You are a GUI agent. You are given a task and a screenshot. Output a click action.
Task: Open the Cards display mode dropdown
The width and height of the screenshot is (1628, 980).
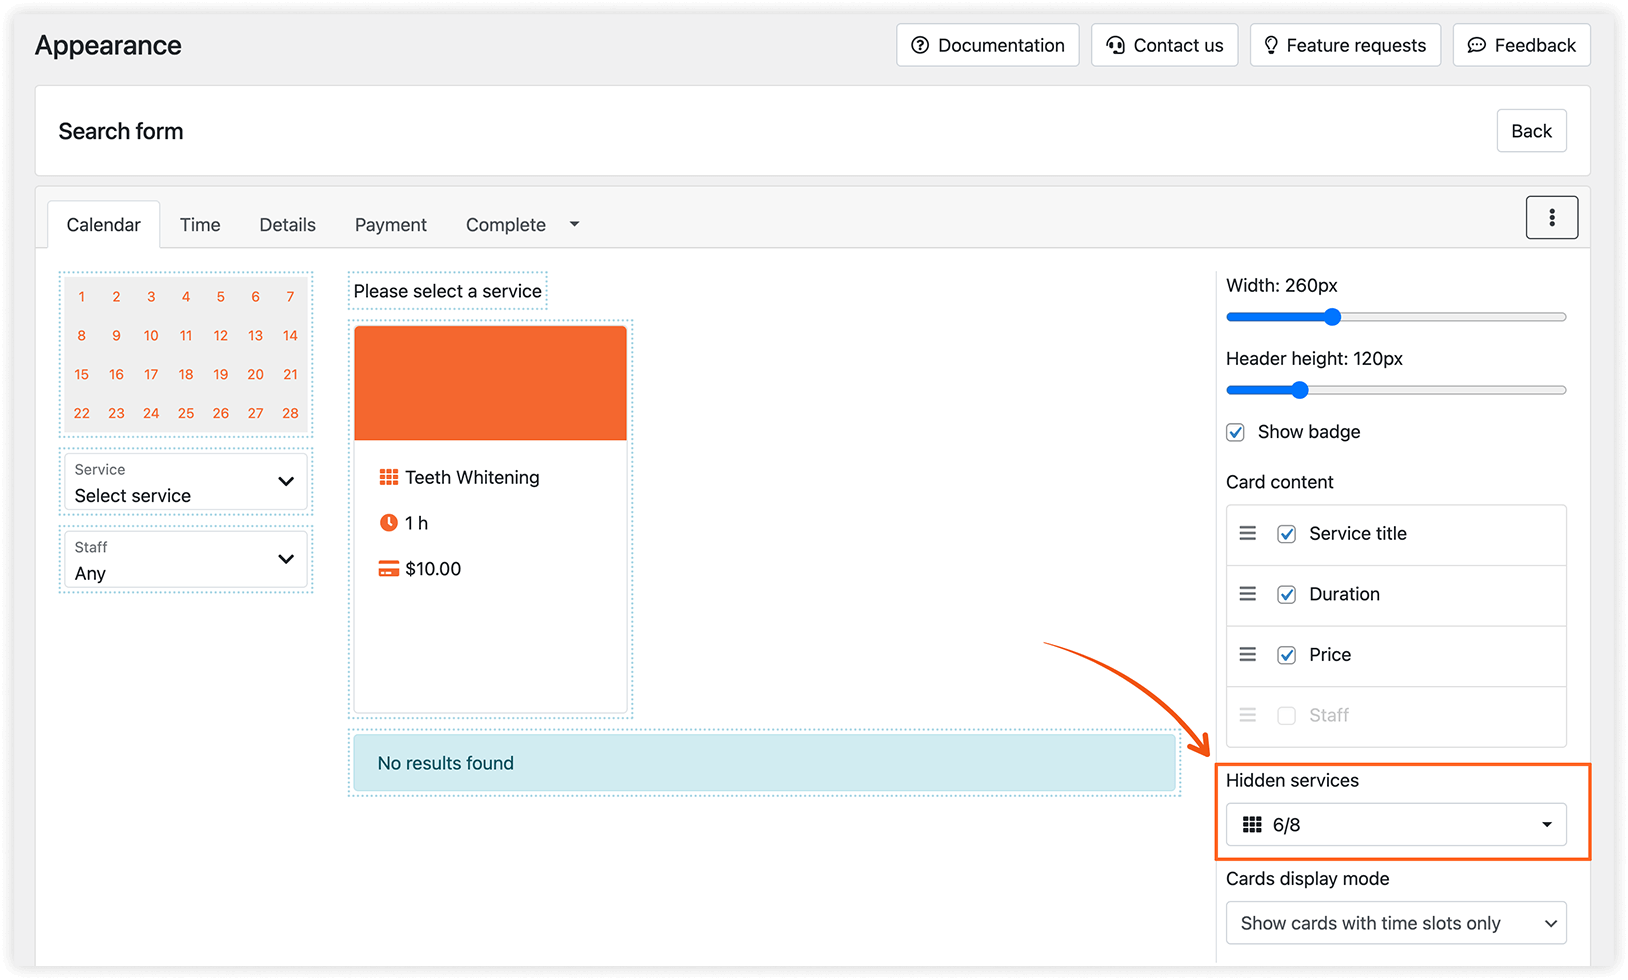(x=1395, y=922)
